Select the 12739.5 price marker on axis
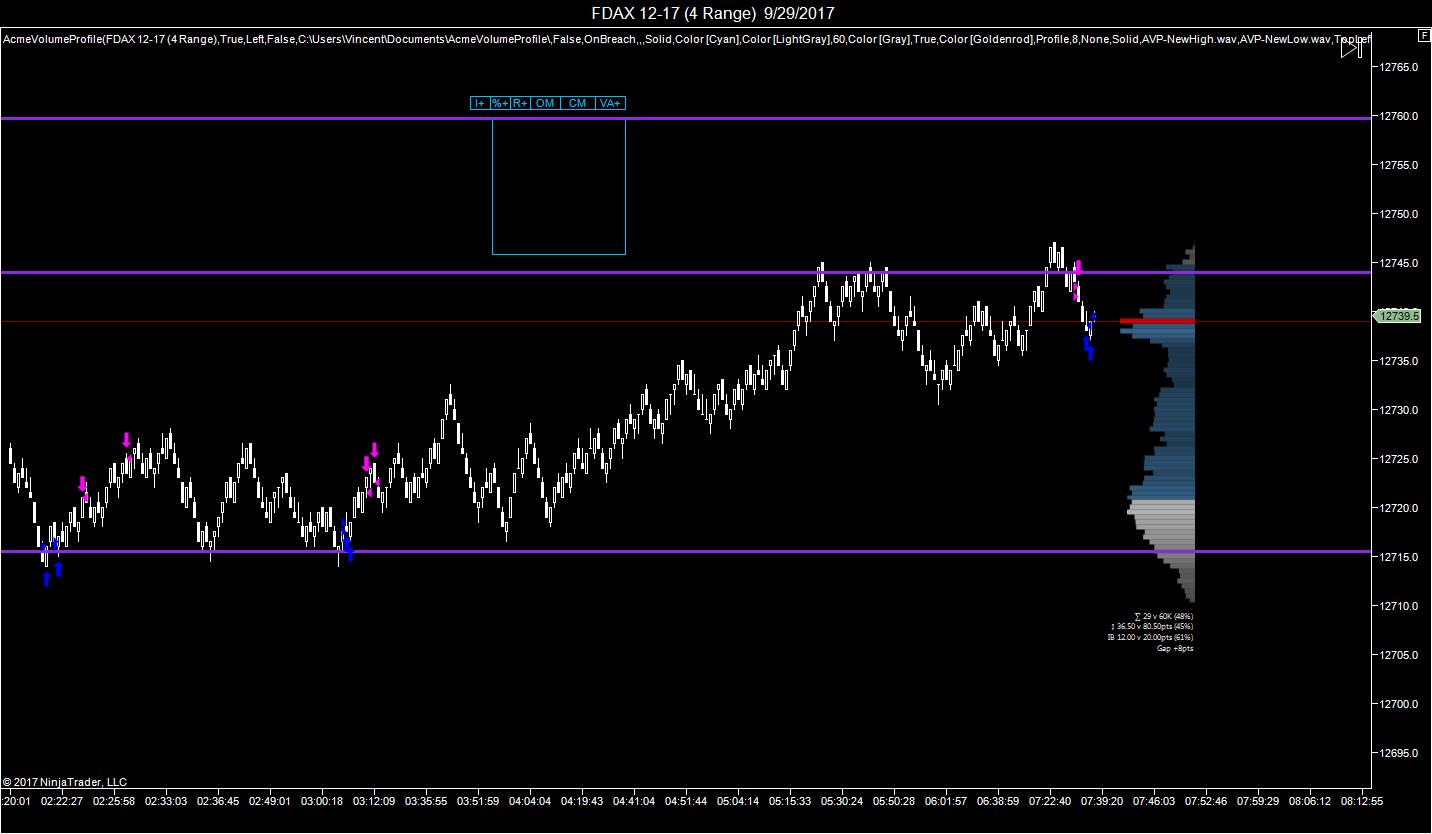The height and width of the screenshot is (834, 1432). (x=1396, y=314)
